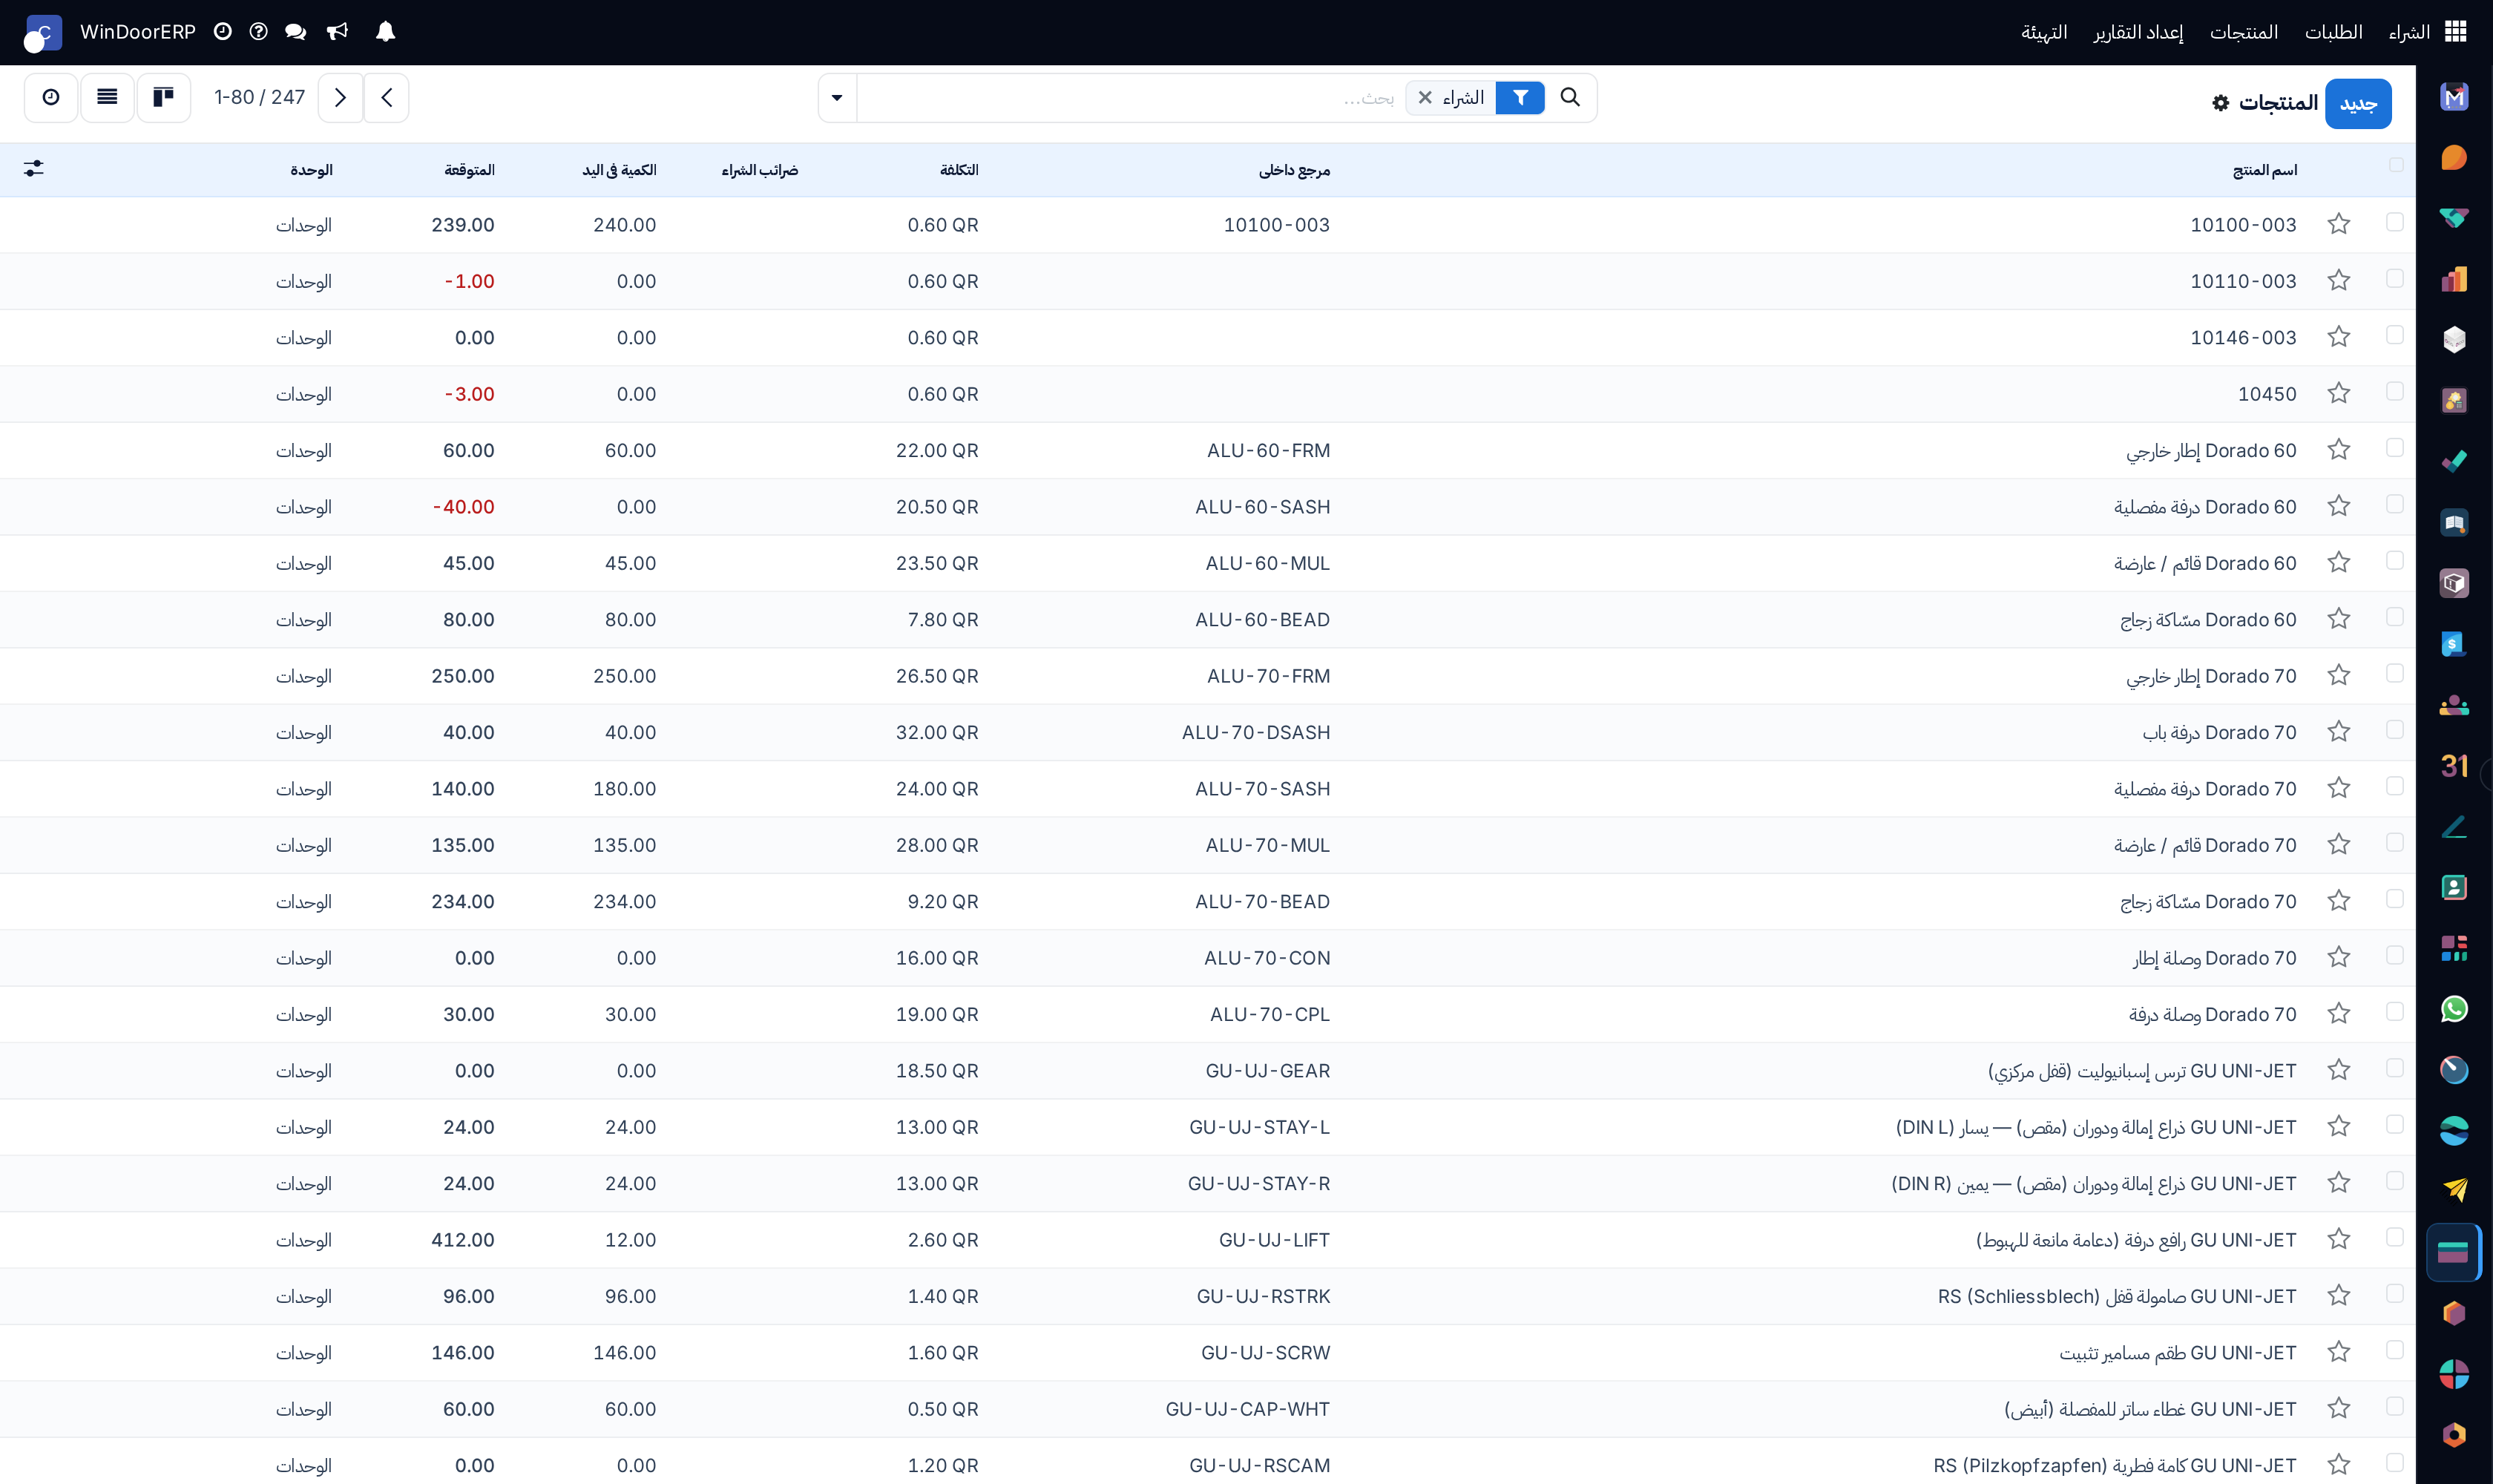Open the إعداد التقارير menu
Image resolution: width=2493 pixels, height=1484 pixels.
click(x=2138, y=32)
